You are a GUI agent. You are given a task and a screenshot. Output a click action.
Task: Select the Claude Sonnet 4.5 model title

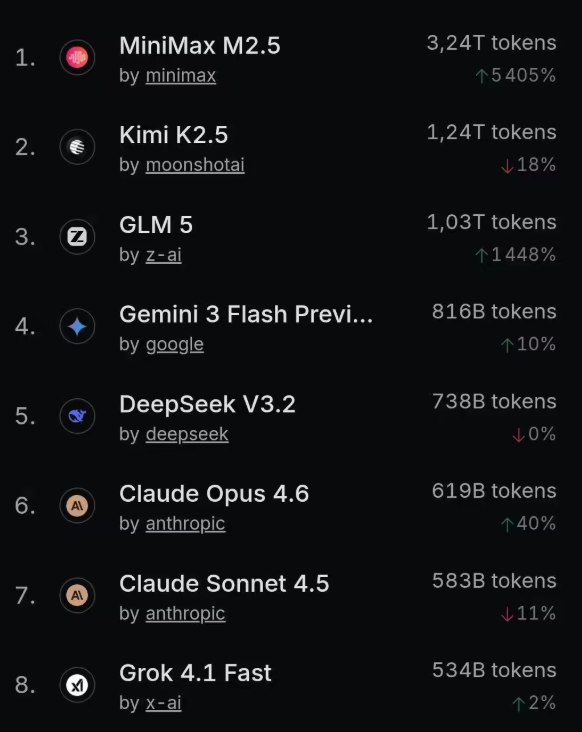(x=224, y=584)
